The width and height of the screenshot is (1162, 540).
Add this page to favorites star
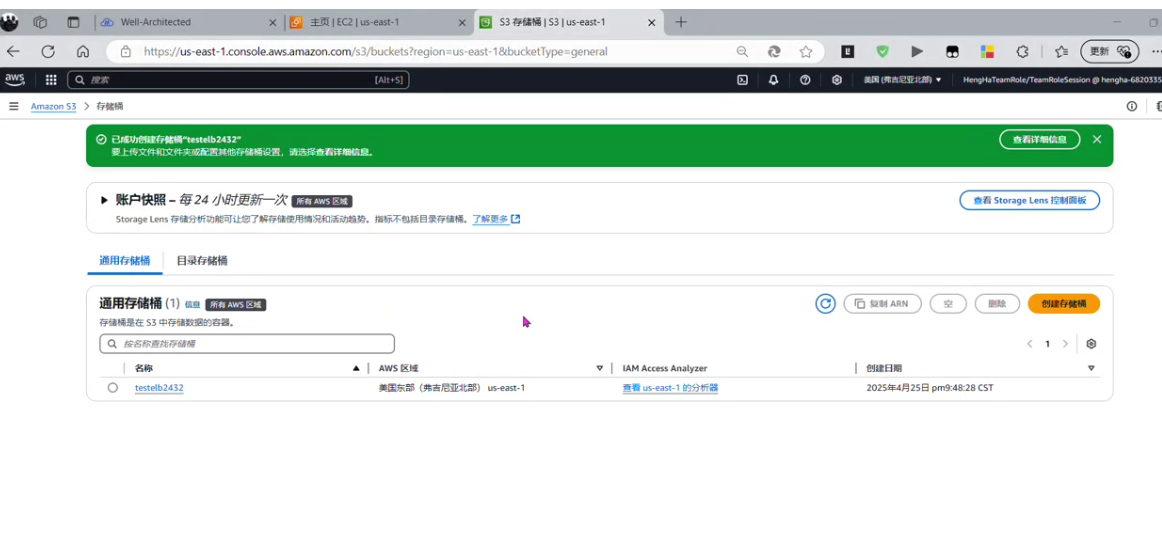(x=806, y=52)
